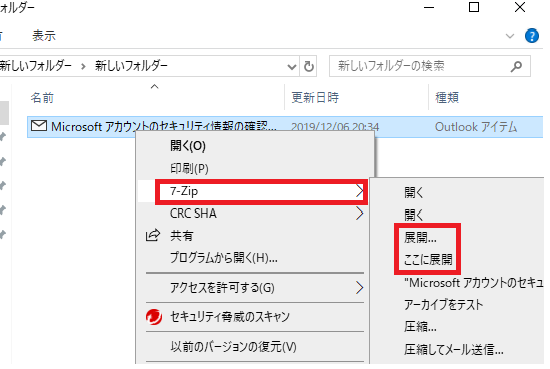This screenshot has width=550, height=369.
Task: Open the 表示 ribbon tab
Action: pos(44,35)
